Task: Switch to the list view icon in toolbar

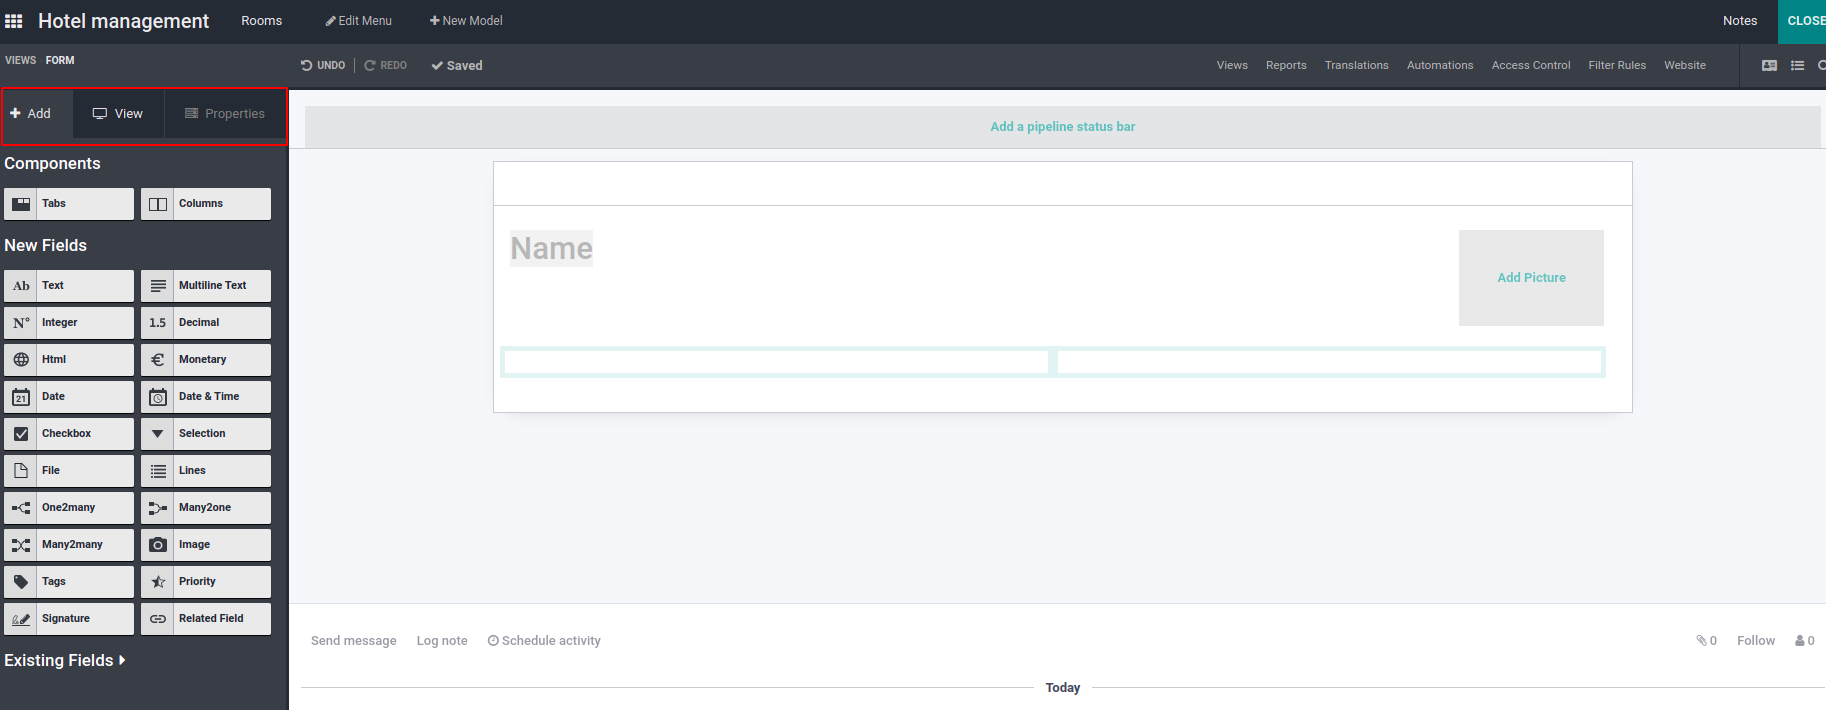Action: [1797, 66]
